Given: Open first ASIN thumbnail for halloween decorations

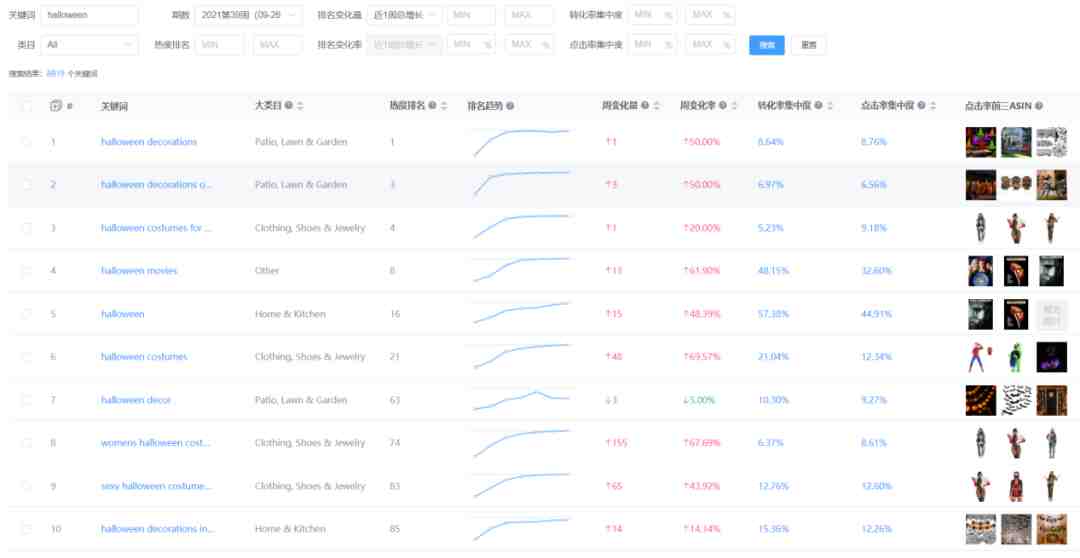Looking at the screenshot, I should tap(980, 142).
